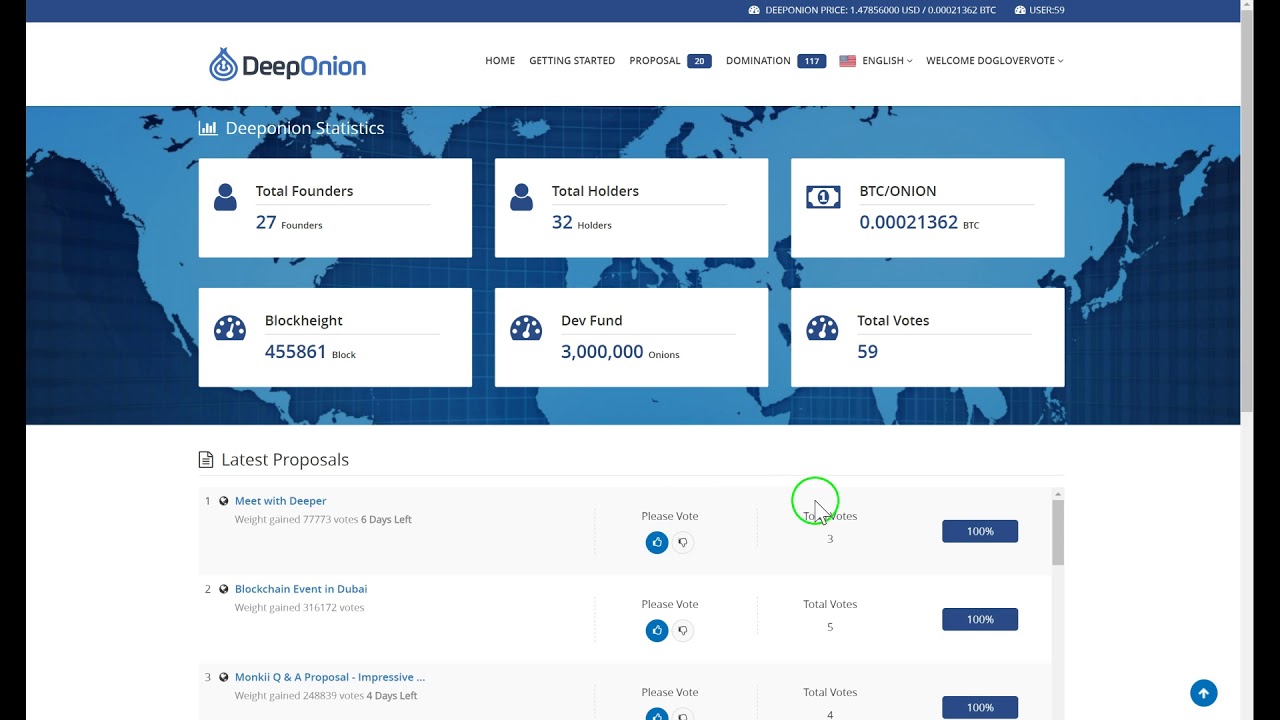The height and width of the screenshot is (720, 1280).
Task: Click the 100% bar for Monkii Q & A Proposal
Action: tap(980, 707)
